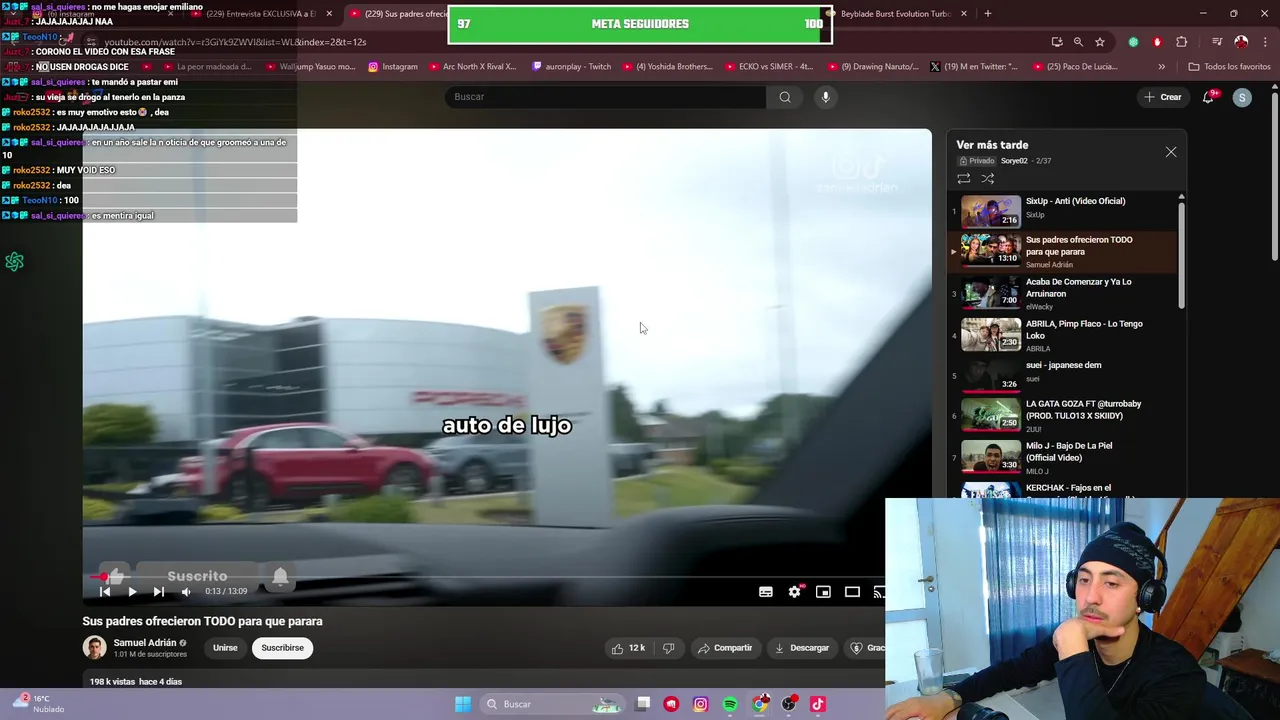The height and width of the screenshot is (720, 1280).
Task: Start voice search with the microphone icon
Action: 825,97
